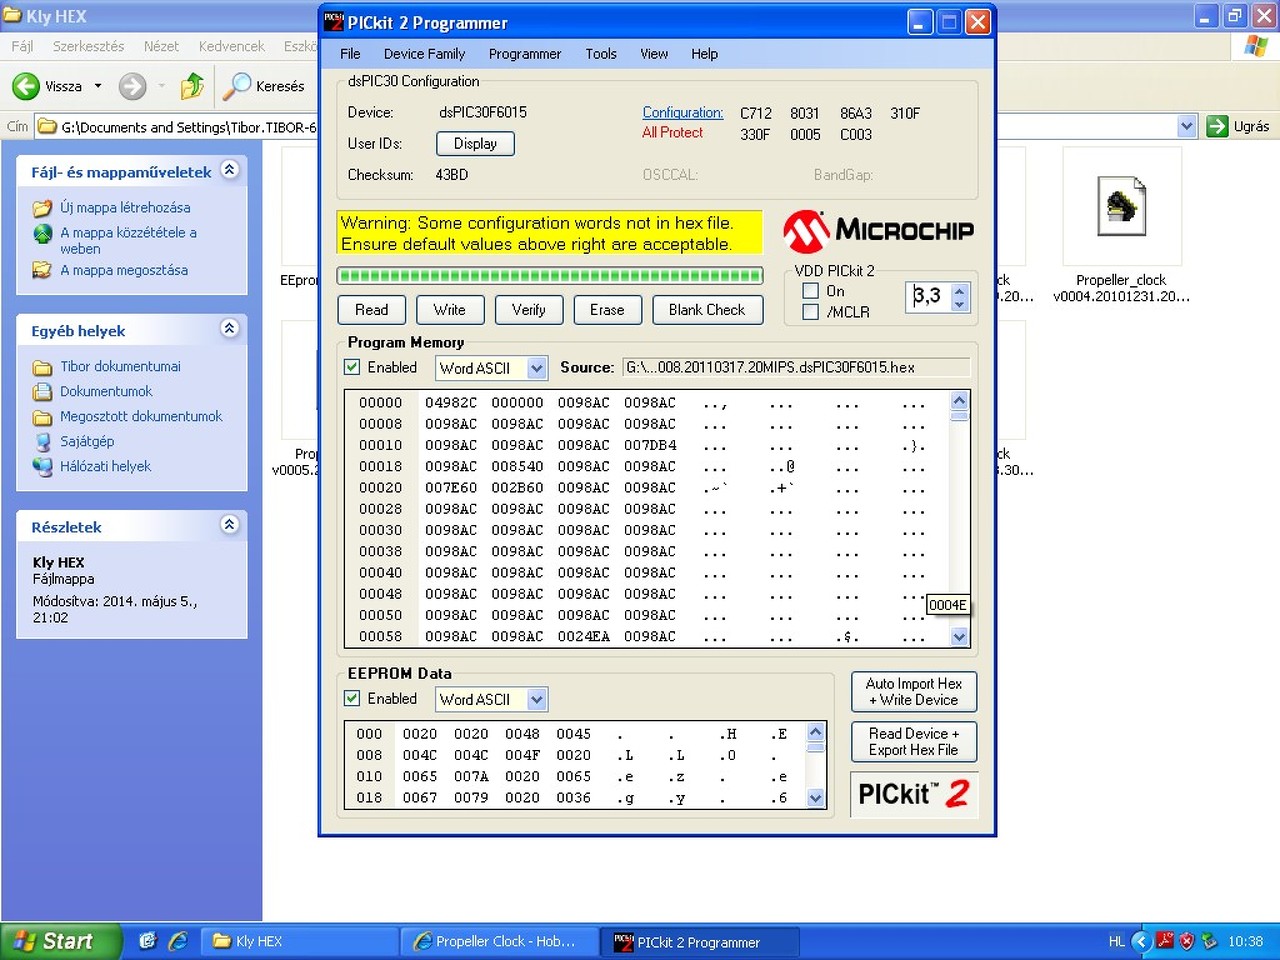This screenshot has height=960, width=1280.
Task: Open the PICkit Tools menu
Action: (x=601, y=54)
